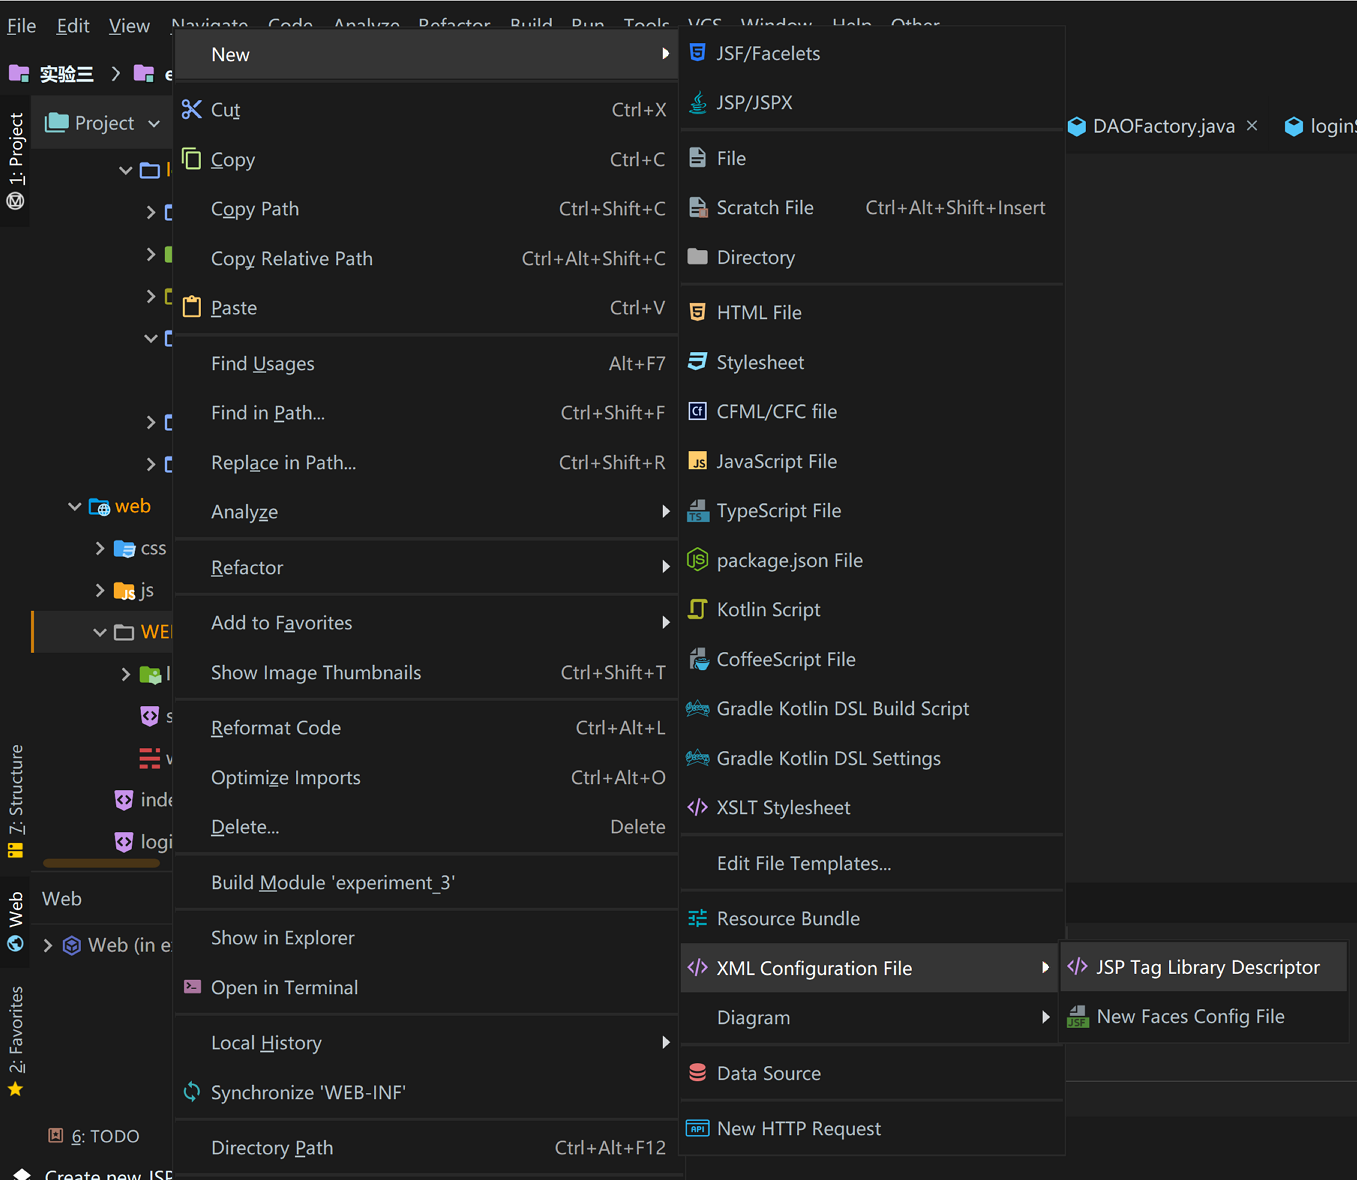Open the Maven tool window icon
Viewport: 1357px width, 1180px height.
(x=15, y=201)
